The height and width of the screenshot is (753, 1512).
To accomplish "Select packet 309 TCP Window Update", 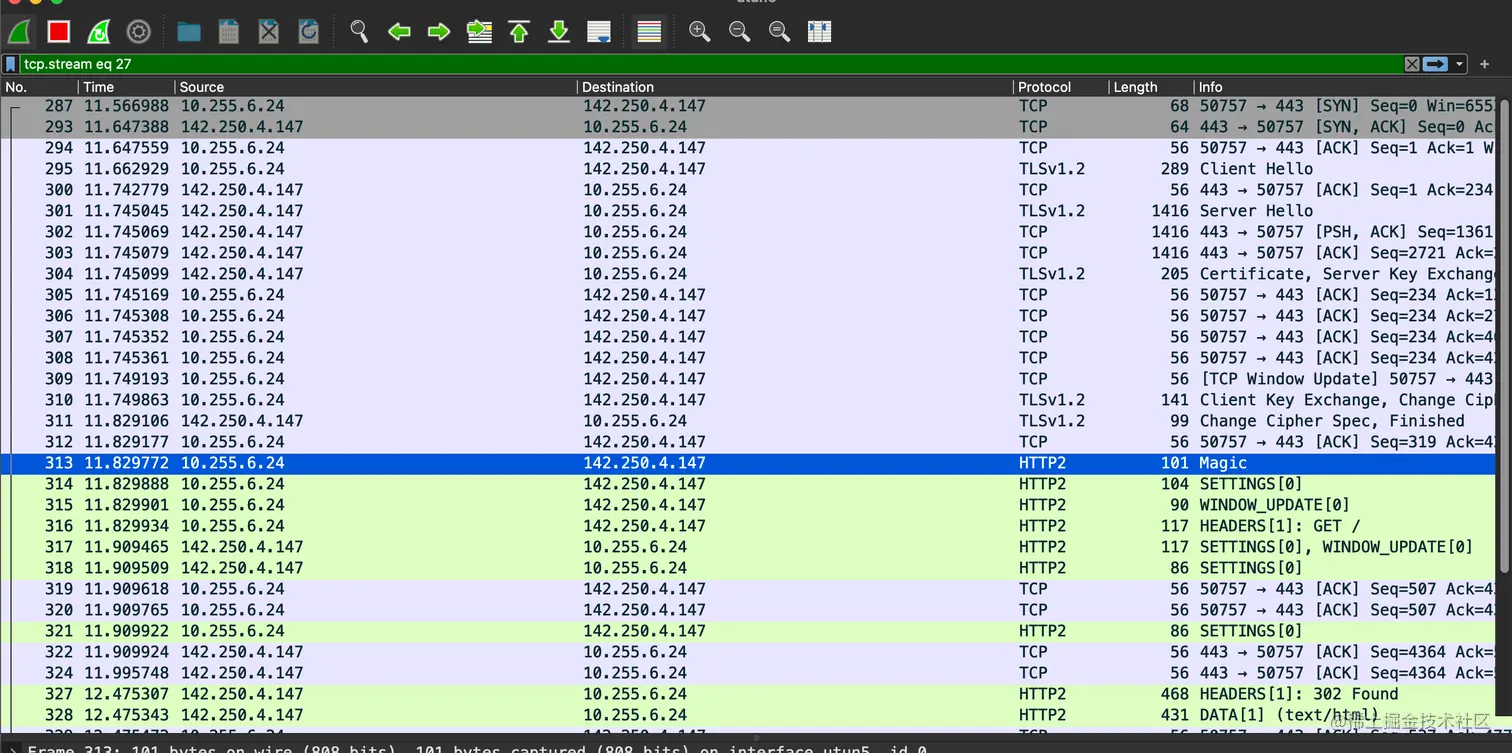I will 749,379.
